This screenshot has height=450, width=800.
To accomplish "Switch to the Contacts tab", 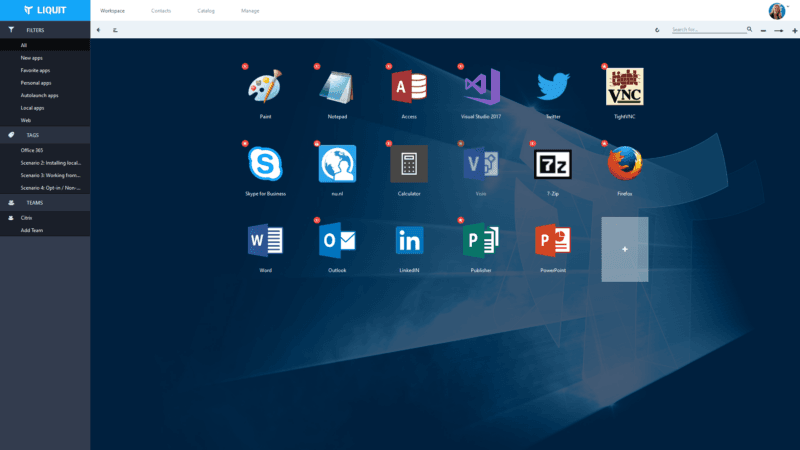I will pyautogui.click(x=161, y=11).
